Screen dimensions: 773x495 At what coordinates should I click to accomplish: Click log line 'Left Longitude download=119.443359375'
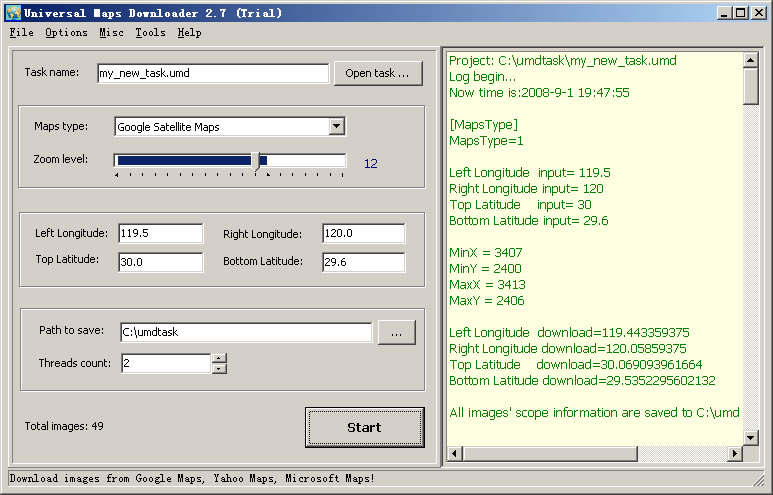coord(569,333)
